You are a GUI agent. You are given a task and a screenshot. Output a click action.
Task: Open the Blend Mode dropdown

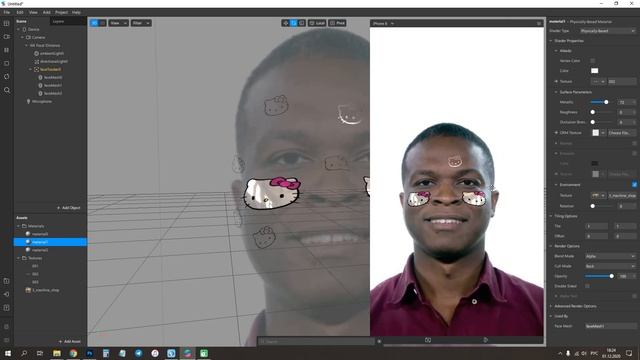tap(610, 256)
